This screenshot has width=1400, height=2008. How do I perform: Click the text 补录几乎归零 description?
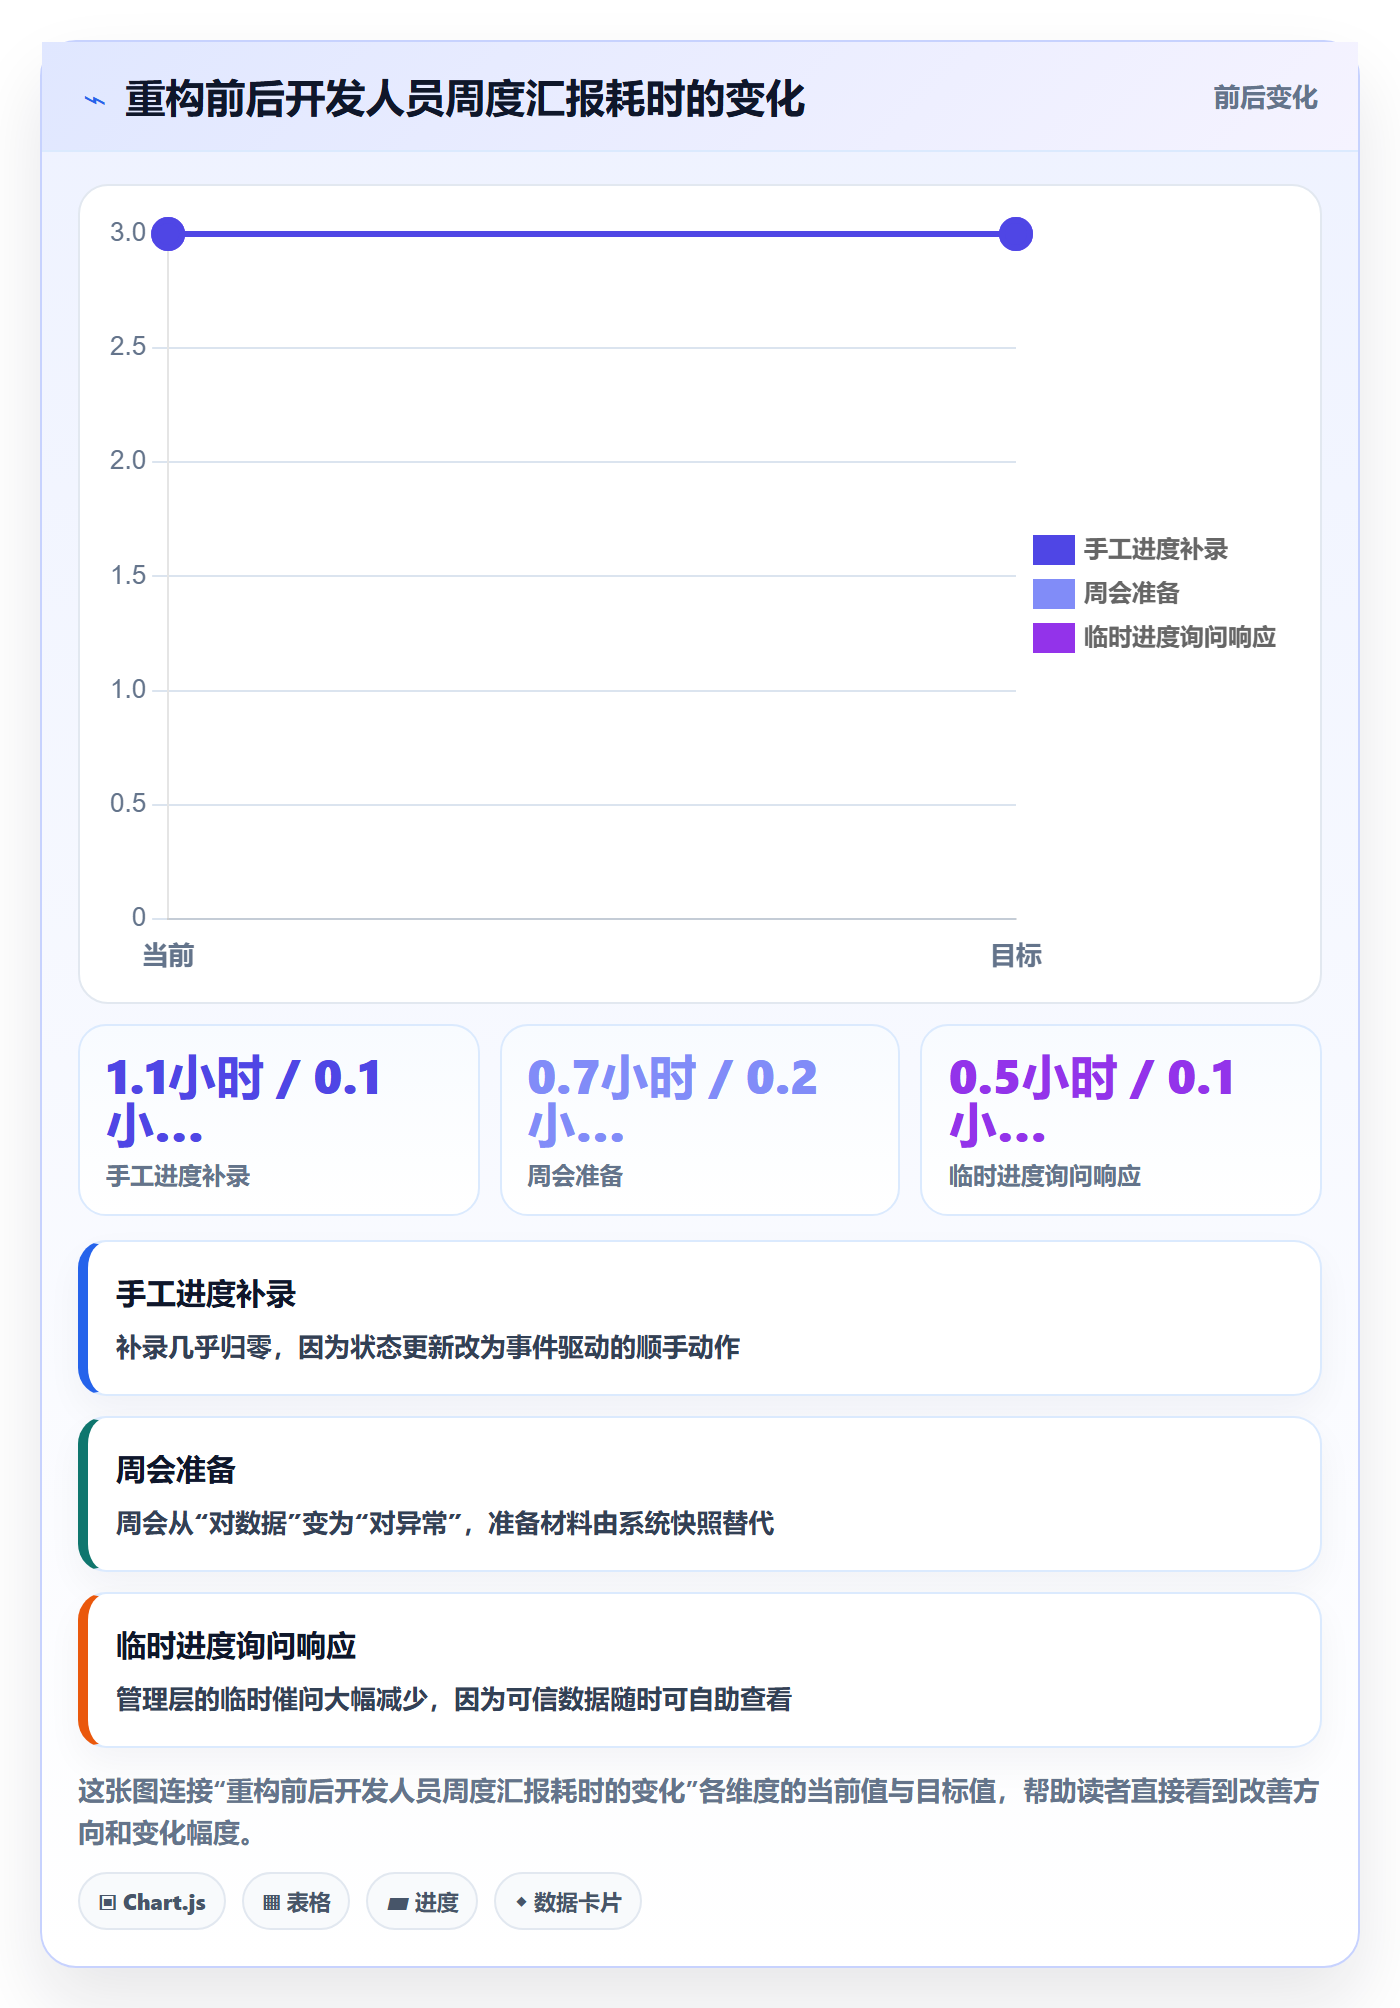click(428, 1347)
